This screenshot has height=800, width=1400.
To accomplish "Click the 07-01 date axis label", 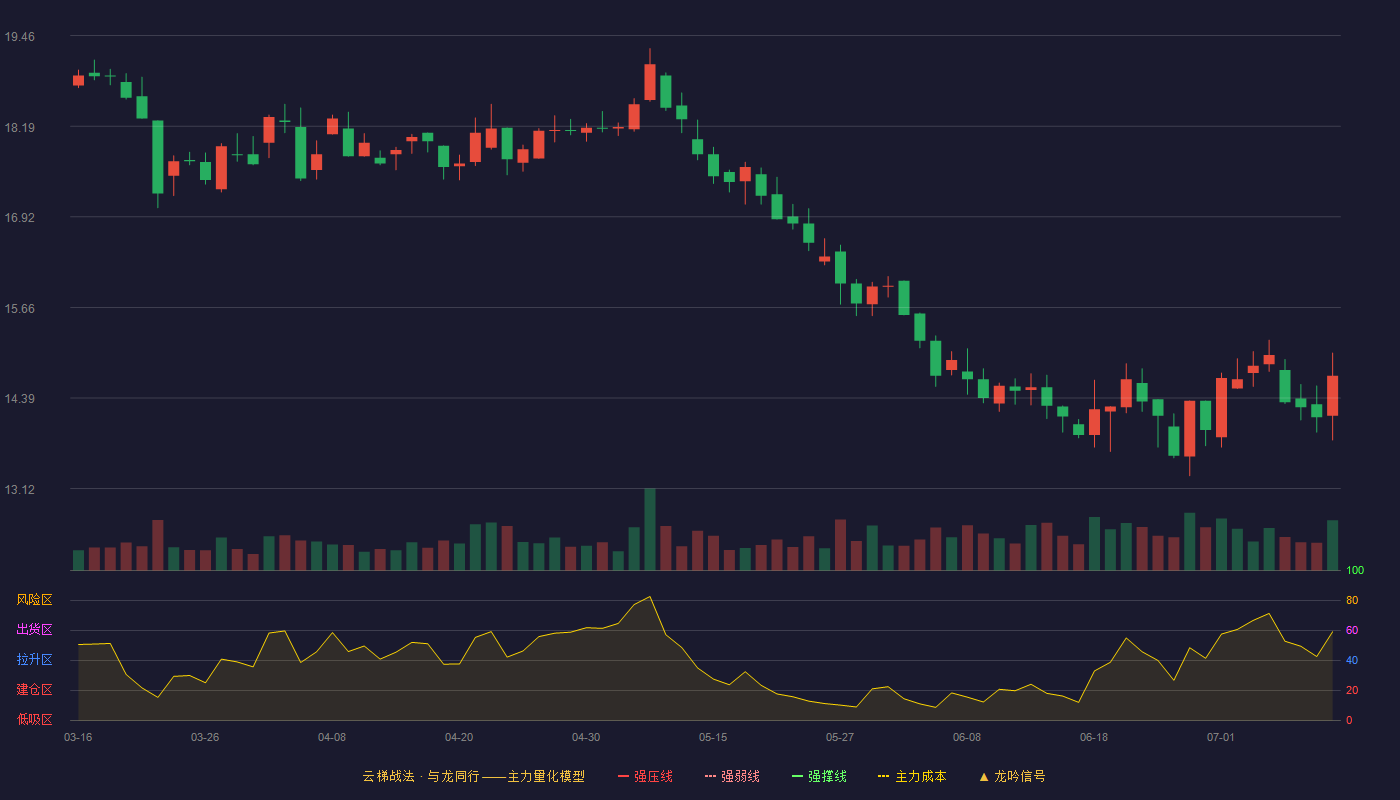I will click(x=1221, y=737).
